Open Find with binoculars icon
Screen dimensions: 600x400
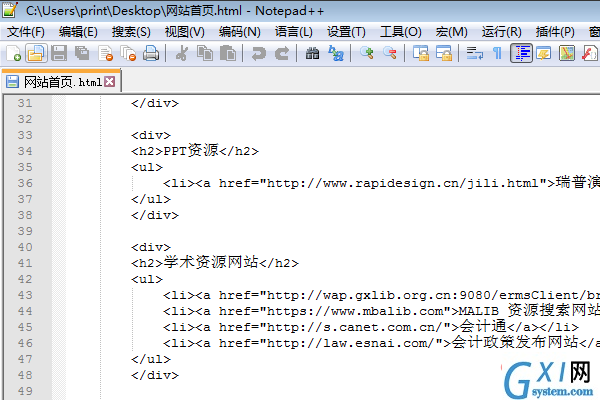coord(312,53)
